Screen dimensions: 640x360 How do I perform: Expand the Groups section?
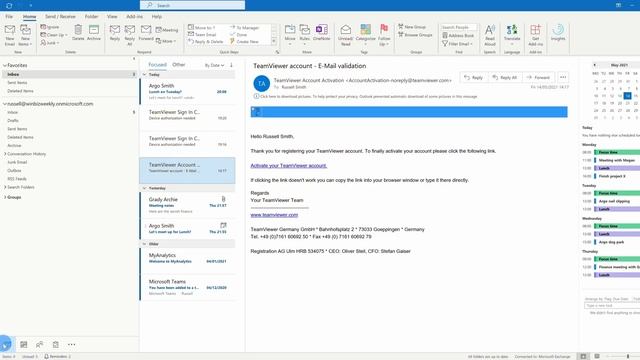click(5, 197)
